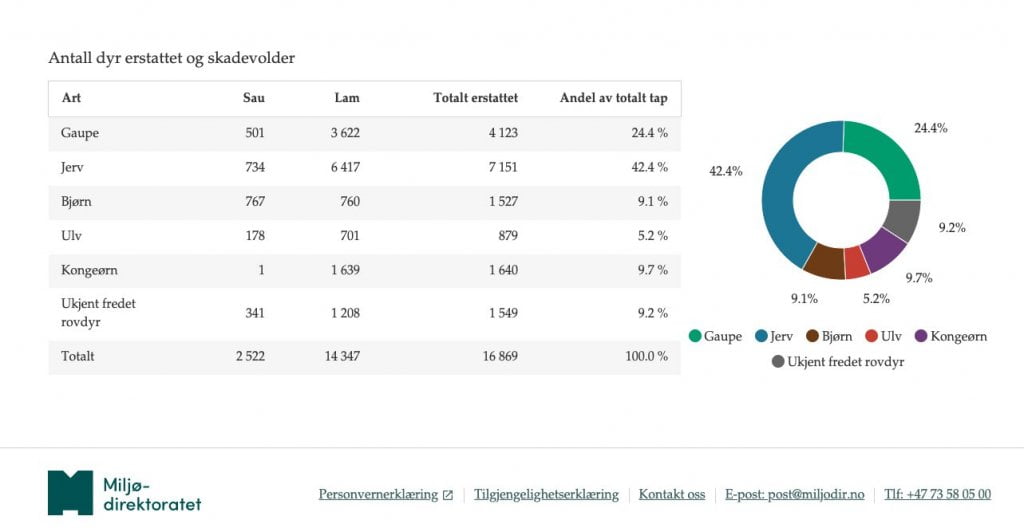Click the gray Ukjent fredet rovdyr legend dot

pyautogui.click(x=778, y=361)
